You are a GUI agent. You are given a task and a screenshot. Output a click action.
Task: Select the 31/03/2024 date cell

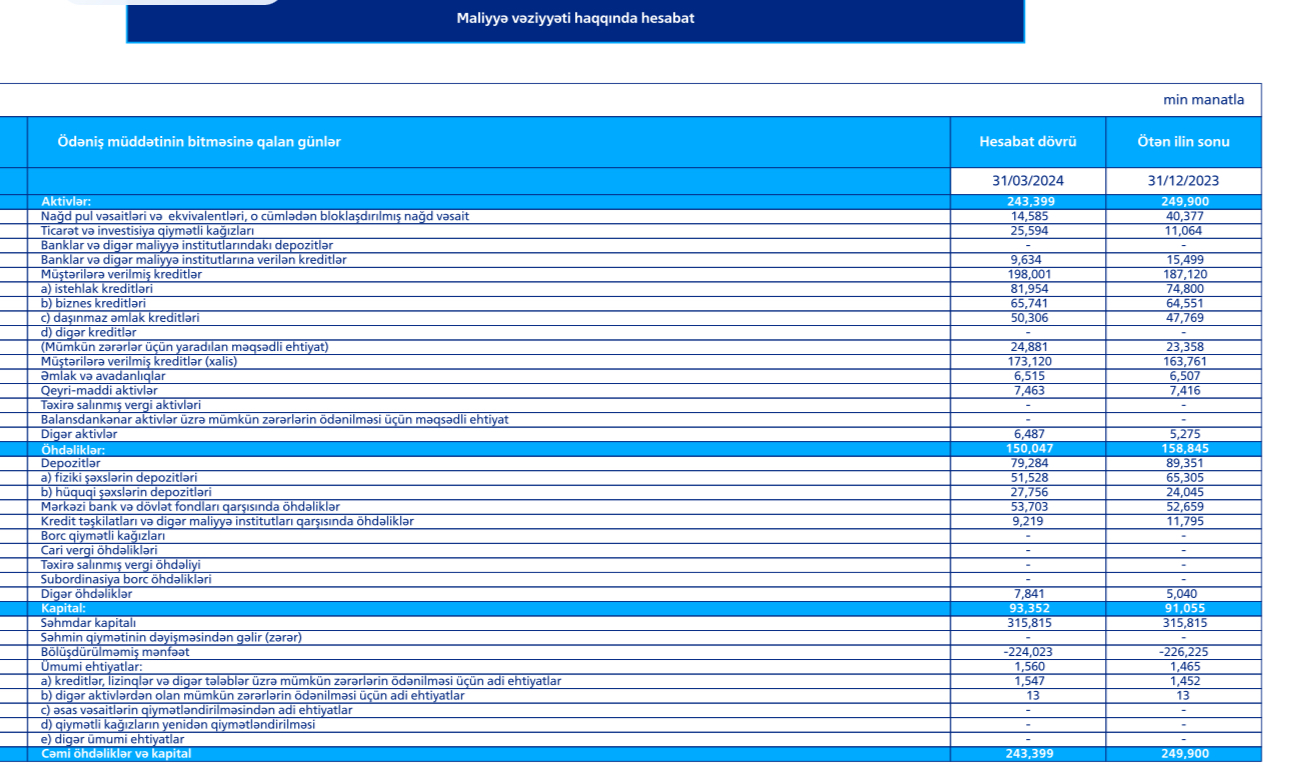tap(1027, 181)
